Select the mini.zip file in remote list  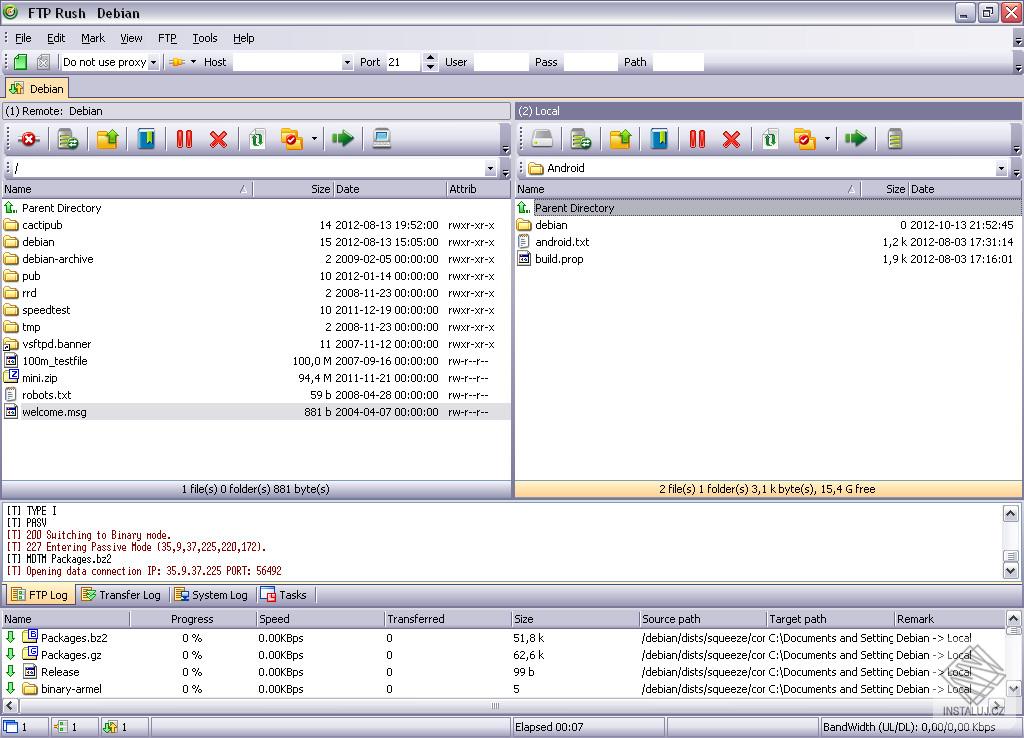[x=40, y=378]
